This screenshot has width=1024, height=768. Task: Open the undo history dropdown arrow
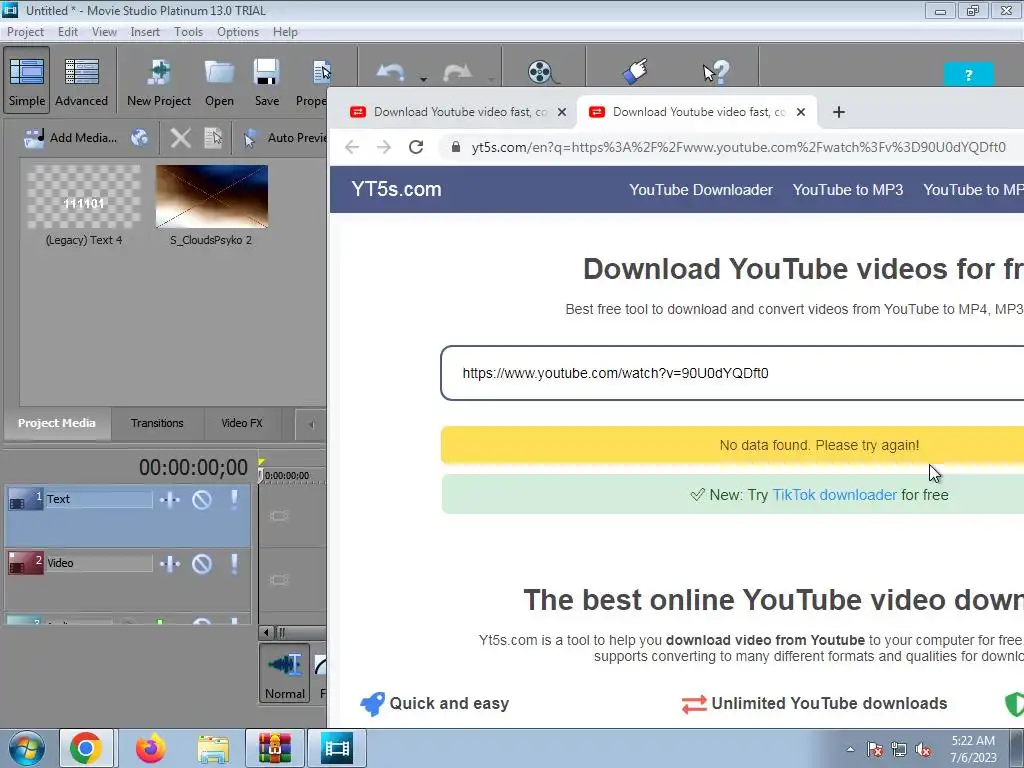click(423, 80)
